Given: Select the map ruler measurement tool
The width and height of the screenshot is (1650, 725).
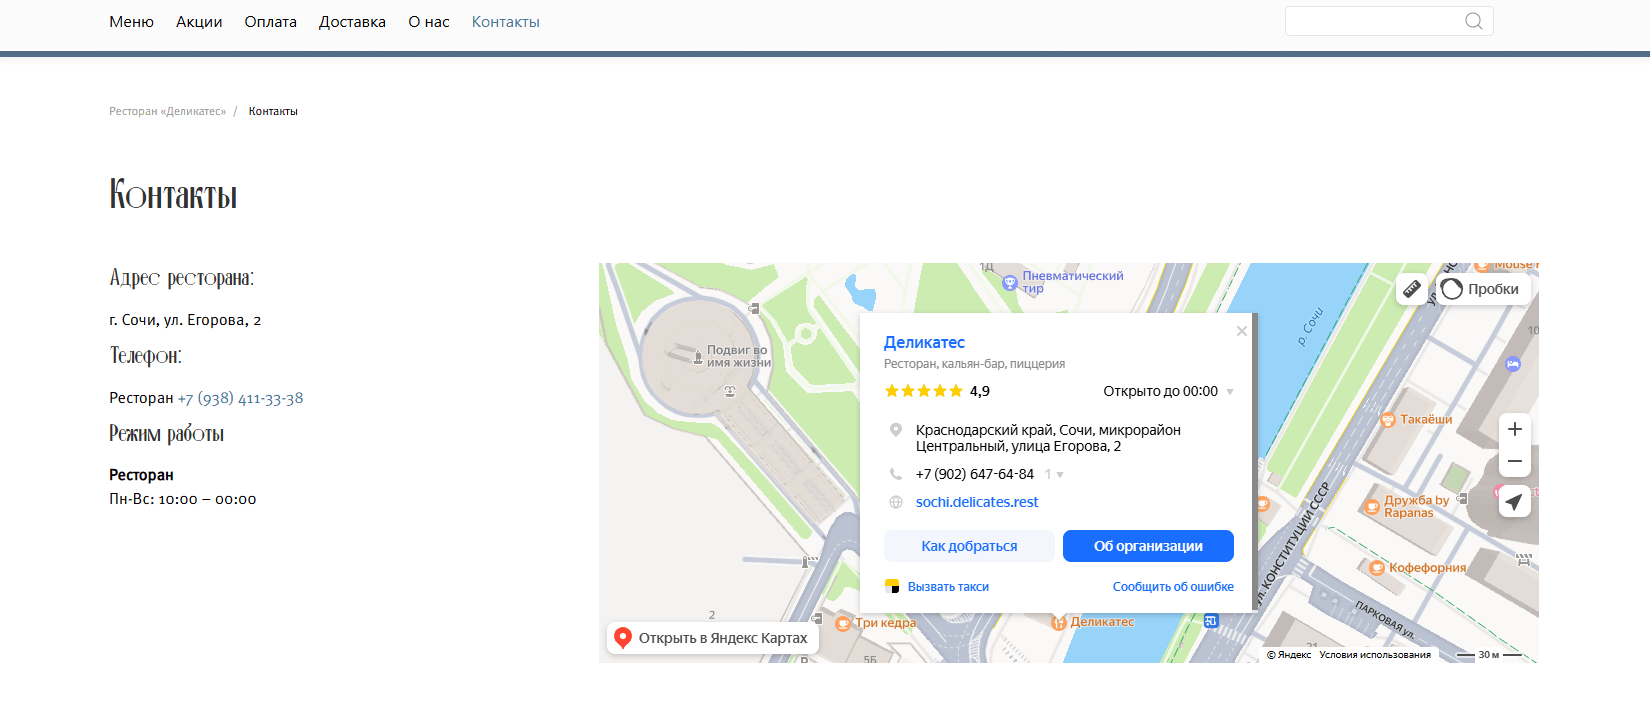Looking at the screenshot, I should pos(1412,289).
